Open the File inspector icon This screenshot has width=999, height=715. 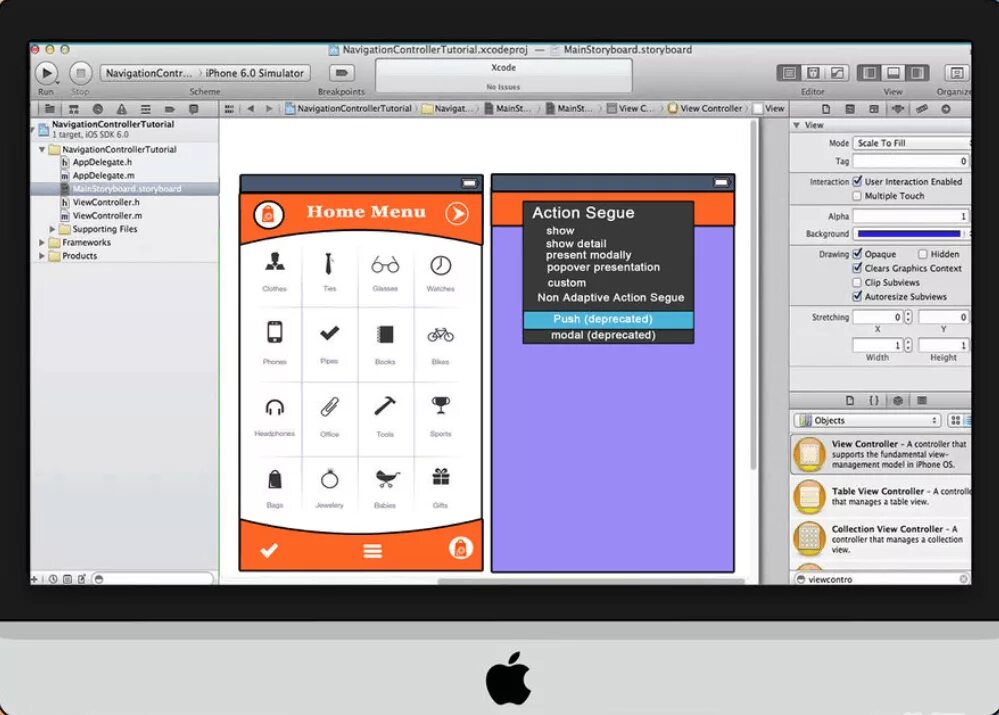click(x=826, y=109)
